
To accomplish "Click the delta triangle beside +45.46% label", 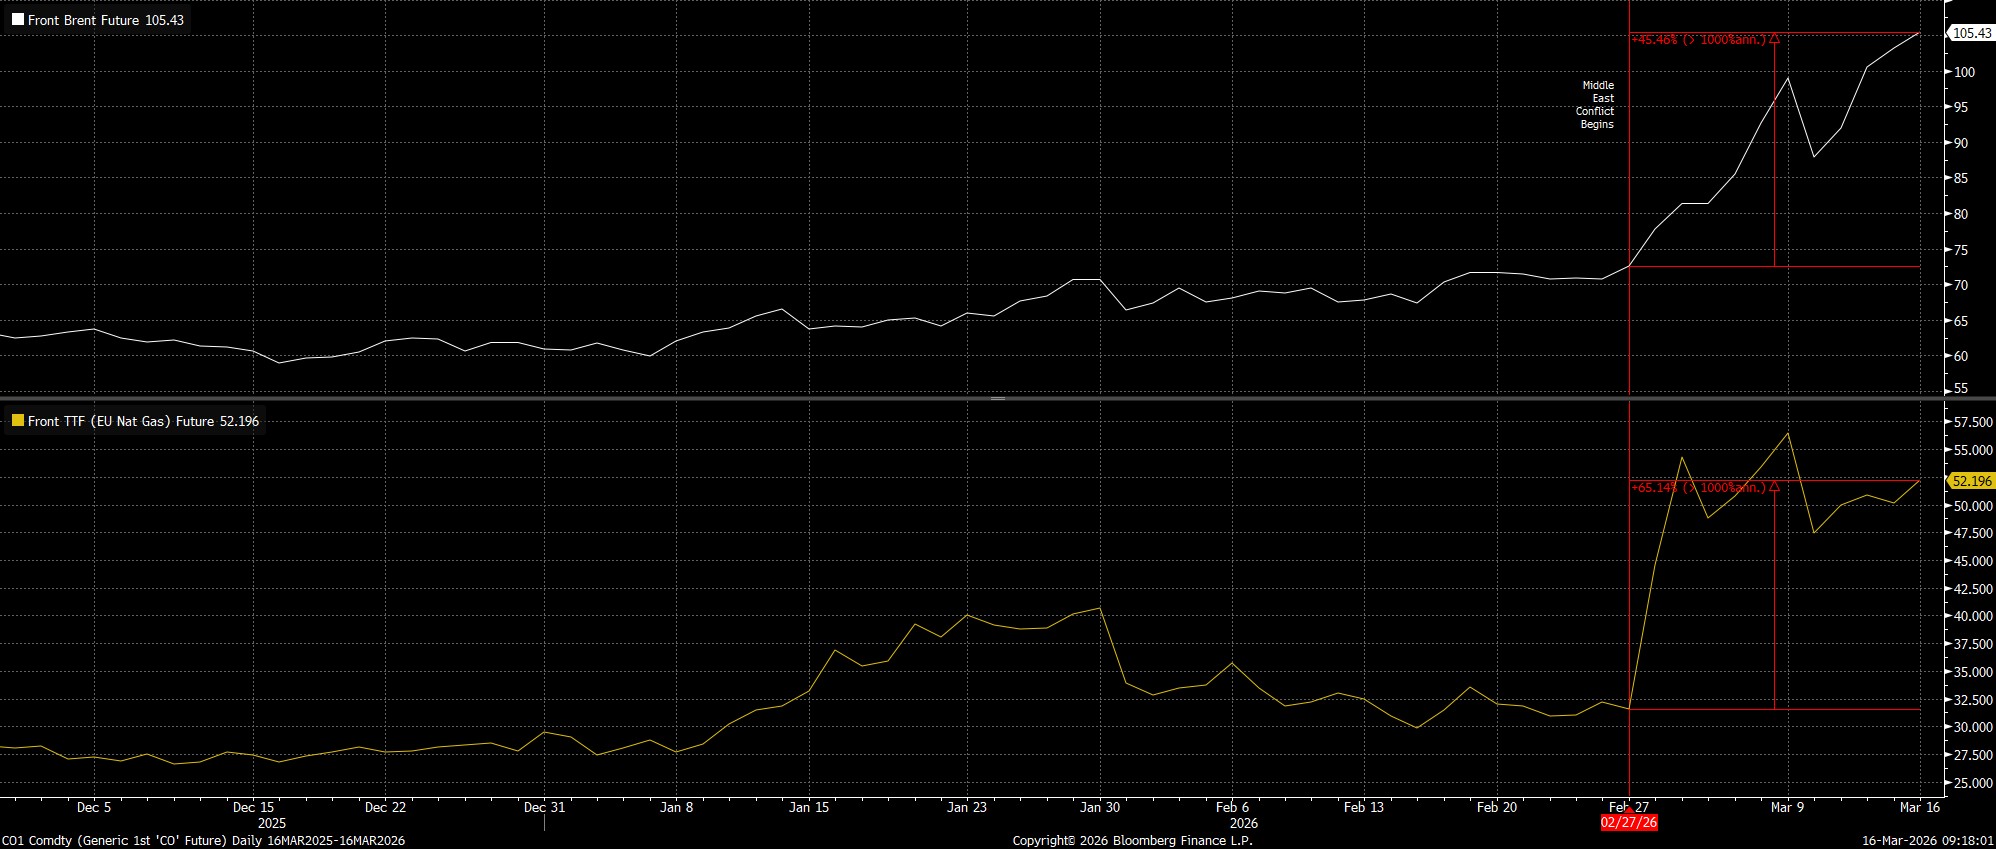I will click(x=1774, y=40).
